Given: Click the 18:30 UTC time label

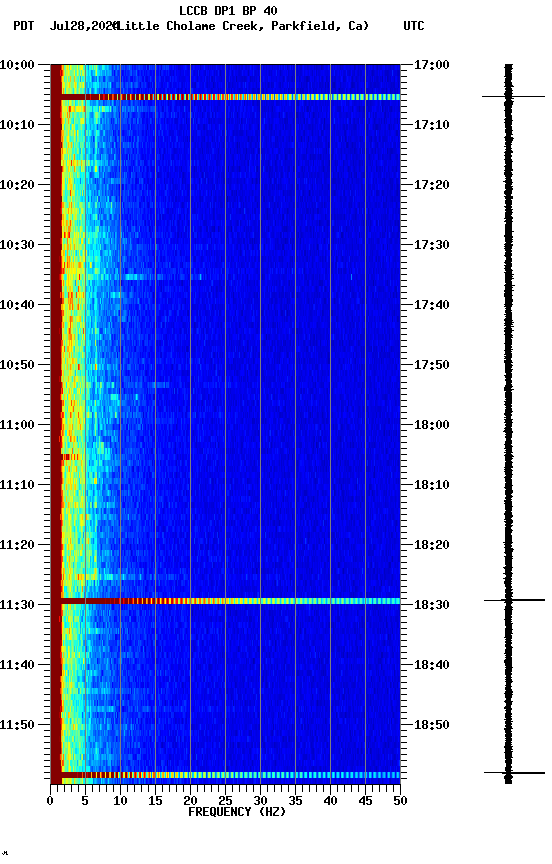Looking at the screenshot, I should pyautogui.click(x=432, y=605).
